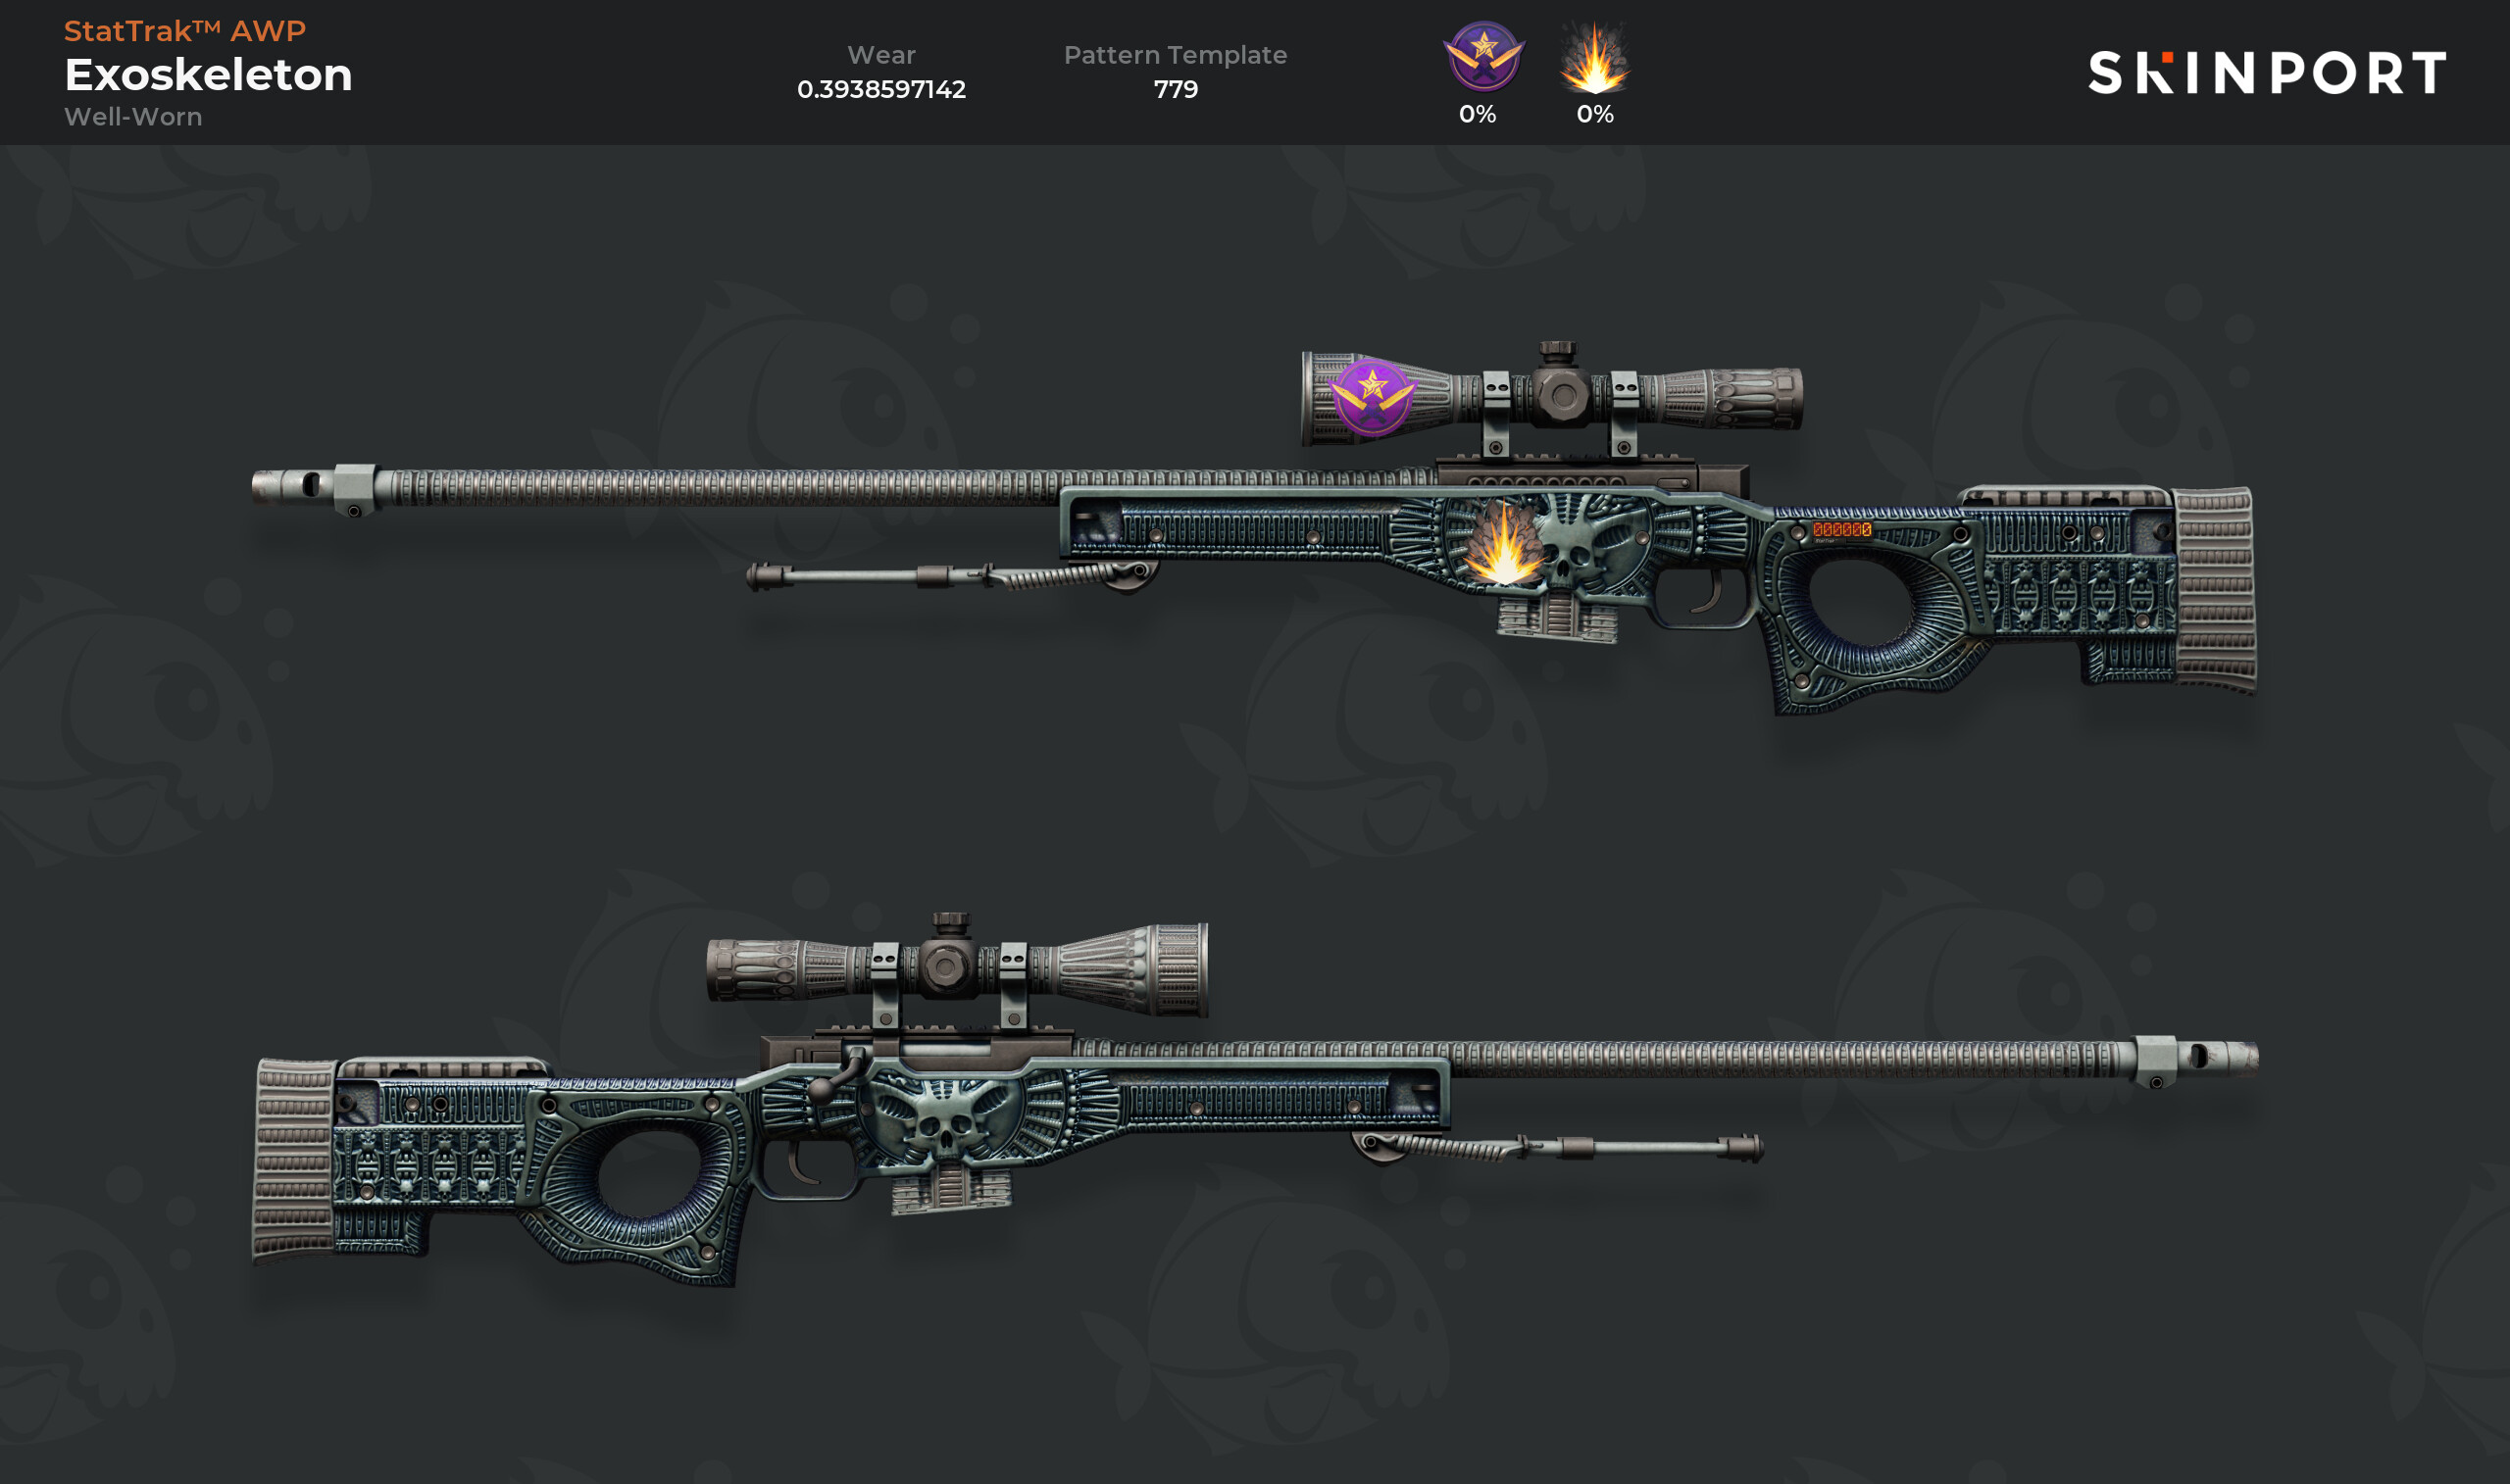The width and height of the screenshot is (2510, 1484).
Task: Click the Exoskeleton skin name
Action: [x=208, y=75]
